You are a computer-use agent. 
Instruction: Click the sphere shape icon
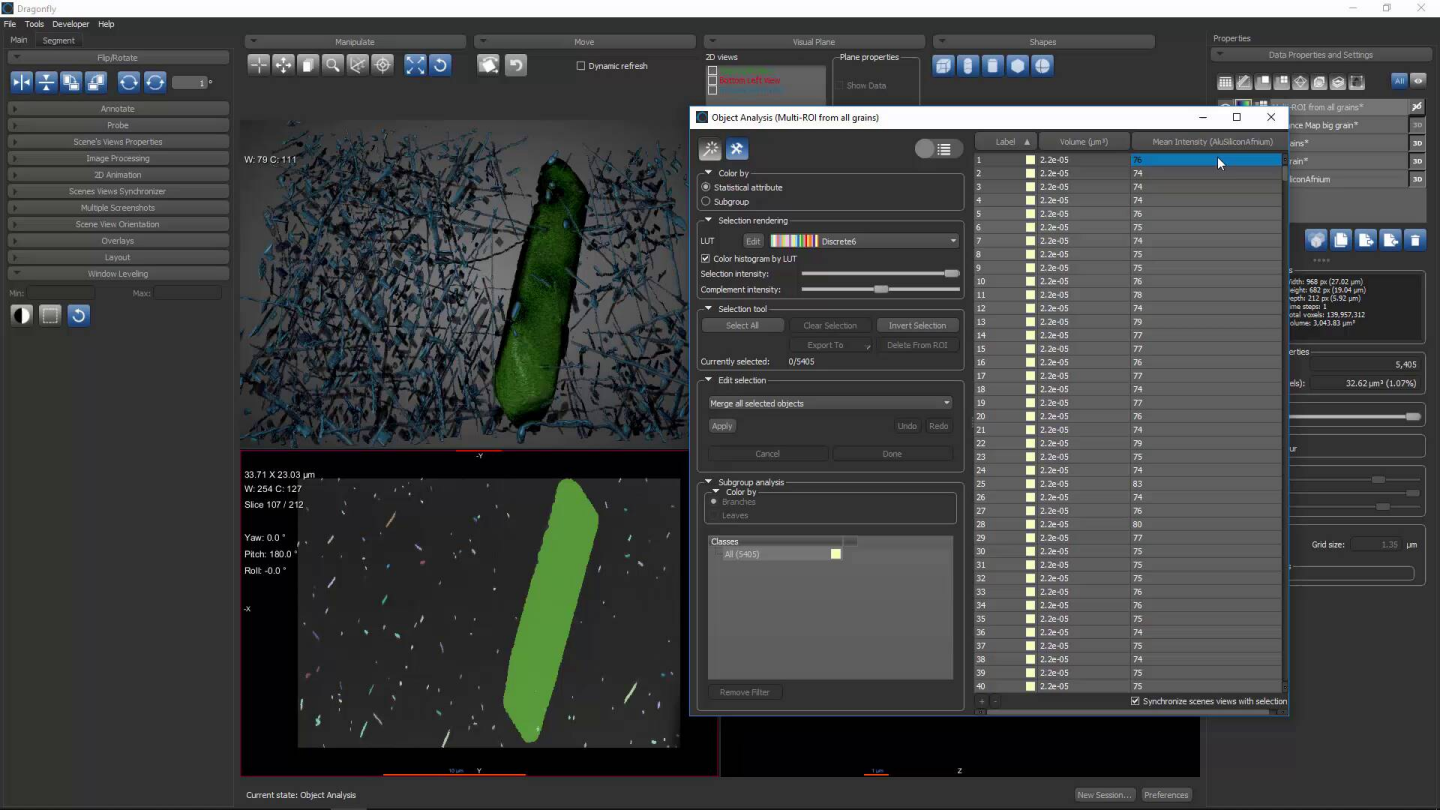point(1042,66)
